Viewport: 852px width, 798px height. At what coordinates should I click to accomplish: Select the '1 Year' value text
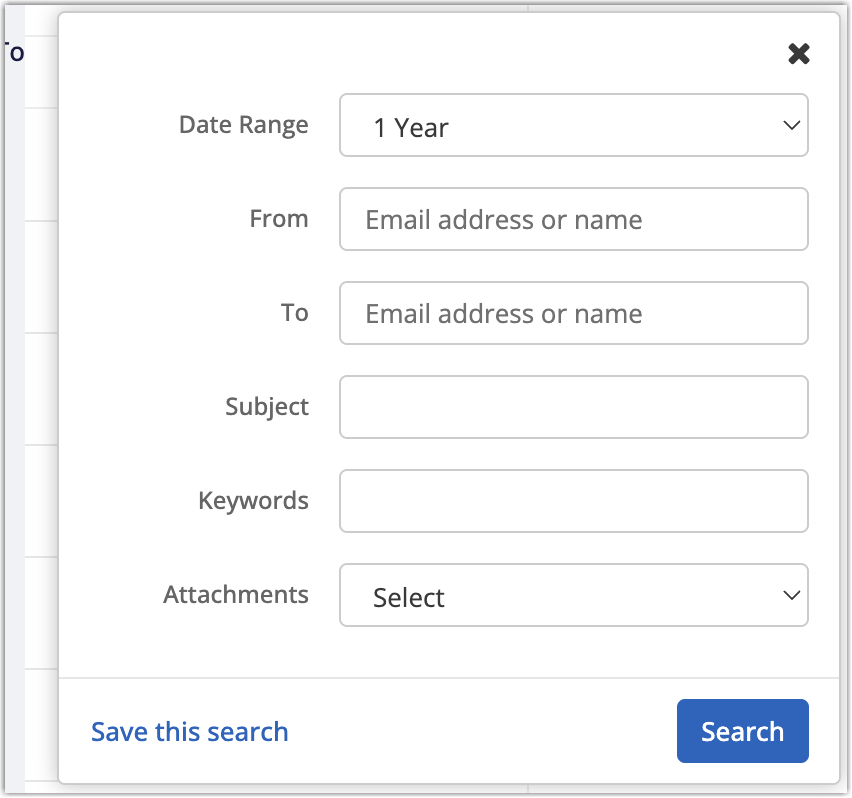(411, 128)
